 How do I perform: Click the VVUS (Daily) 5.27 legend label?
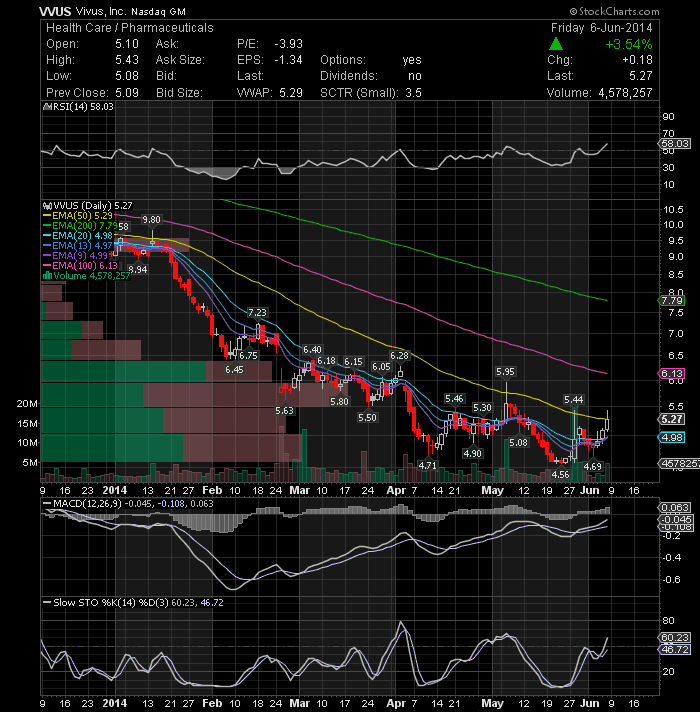coord(87,206)
